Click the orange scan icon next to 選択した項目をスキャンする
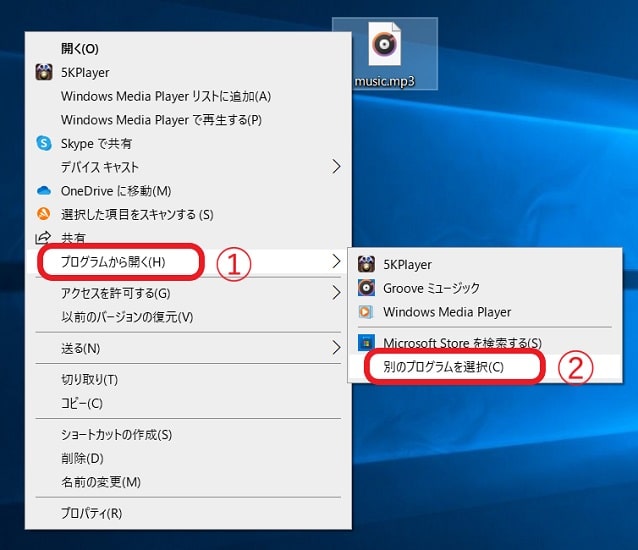Image resolution: width=638 pixels, height=550 pixels. click(44, 214)
